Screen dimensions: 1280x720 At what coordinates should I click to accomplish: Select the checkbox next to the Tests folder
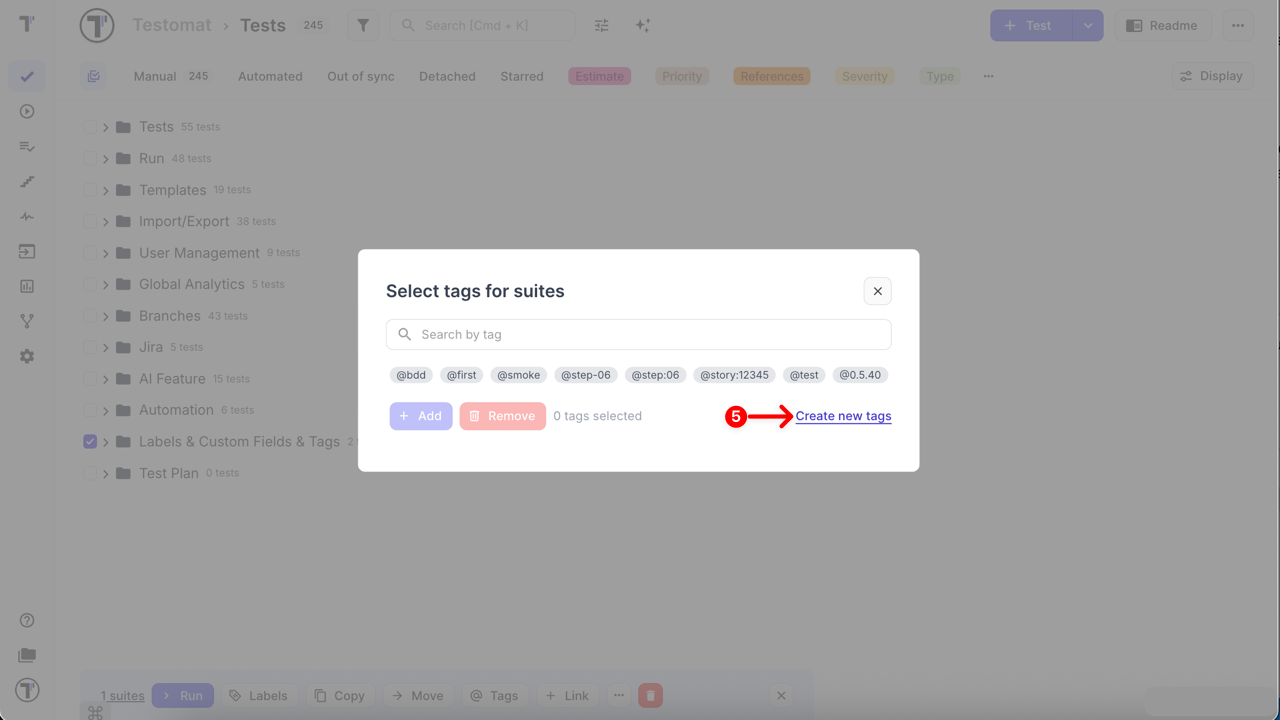tap(89, 127)
